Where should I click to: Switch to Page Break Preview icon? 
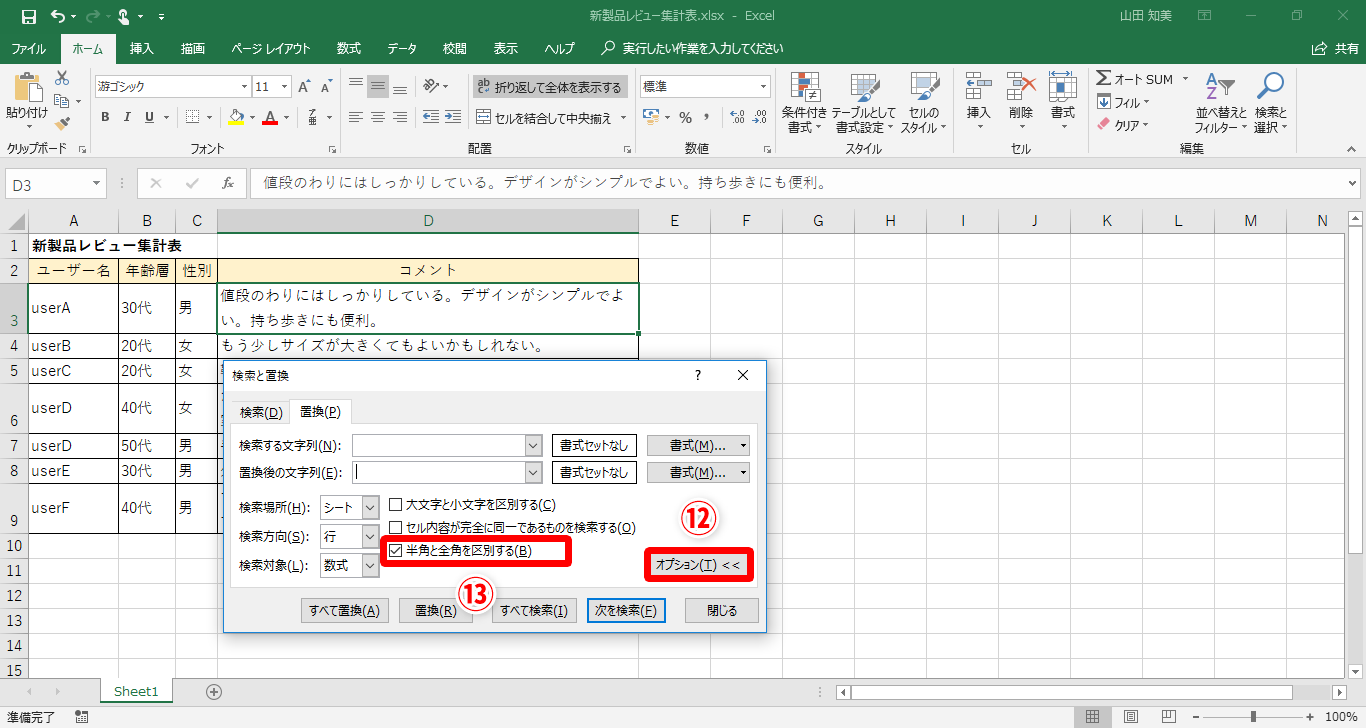[1166, 717]
